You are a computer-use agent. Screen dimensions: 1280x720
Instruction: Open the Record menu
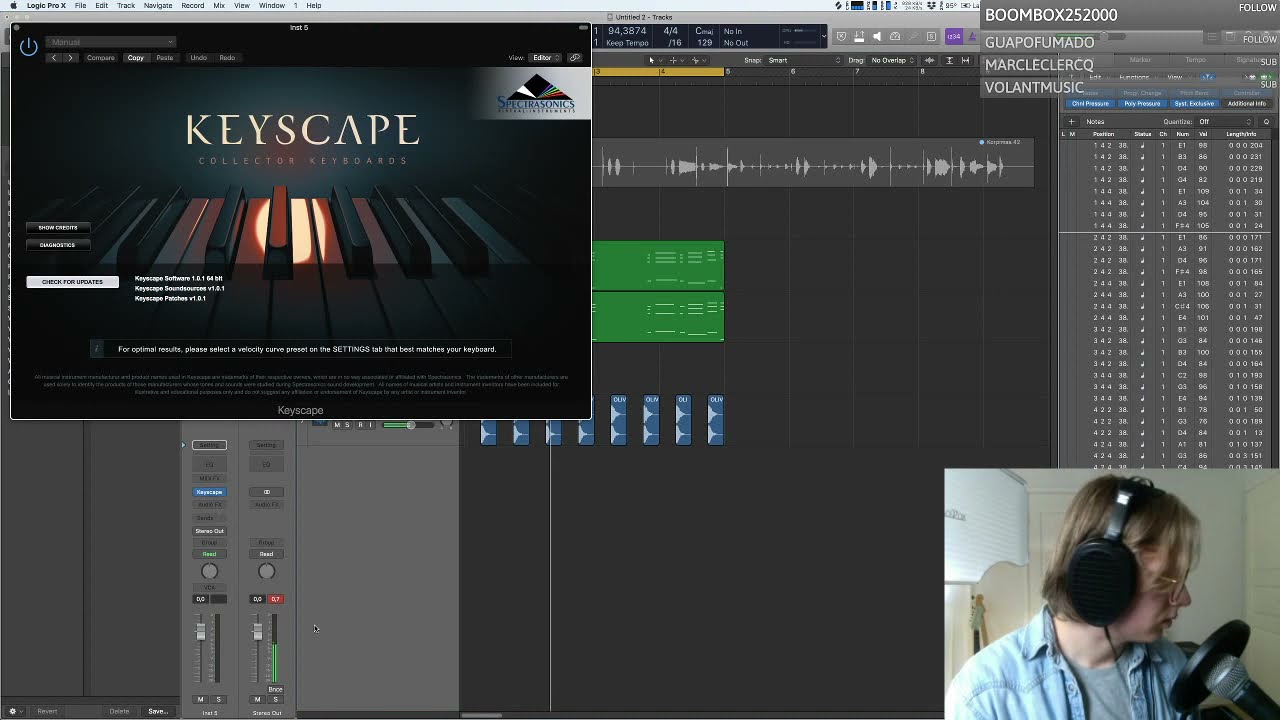tap(193, 6)
